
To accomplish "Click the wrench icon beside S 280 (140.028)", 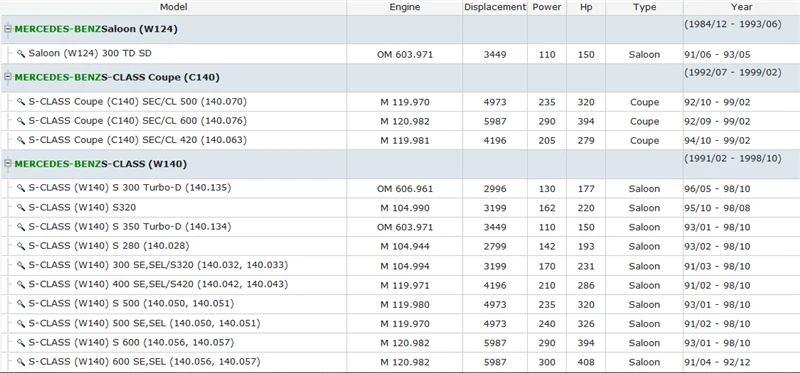I will (x=21, y=246).
